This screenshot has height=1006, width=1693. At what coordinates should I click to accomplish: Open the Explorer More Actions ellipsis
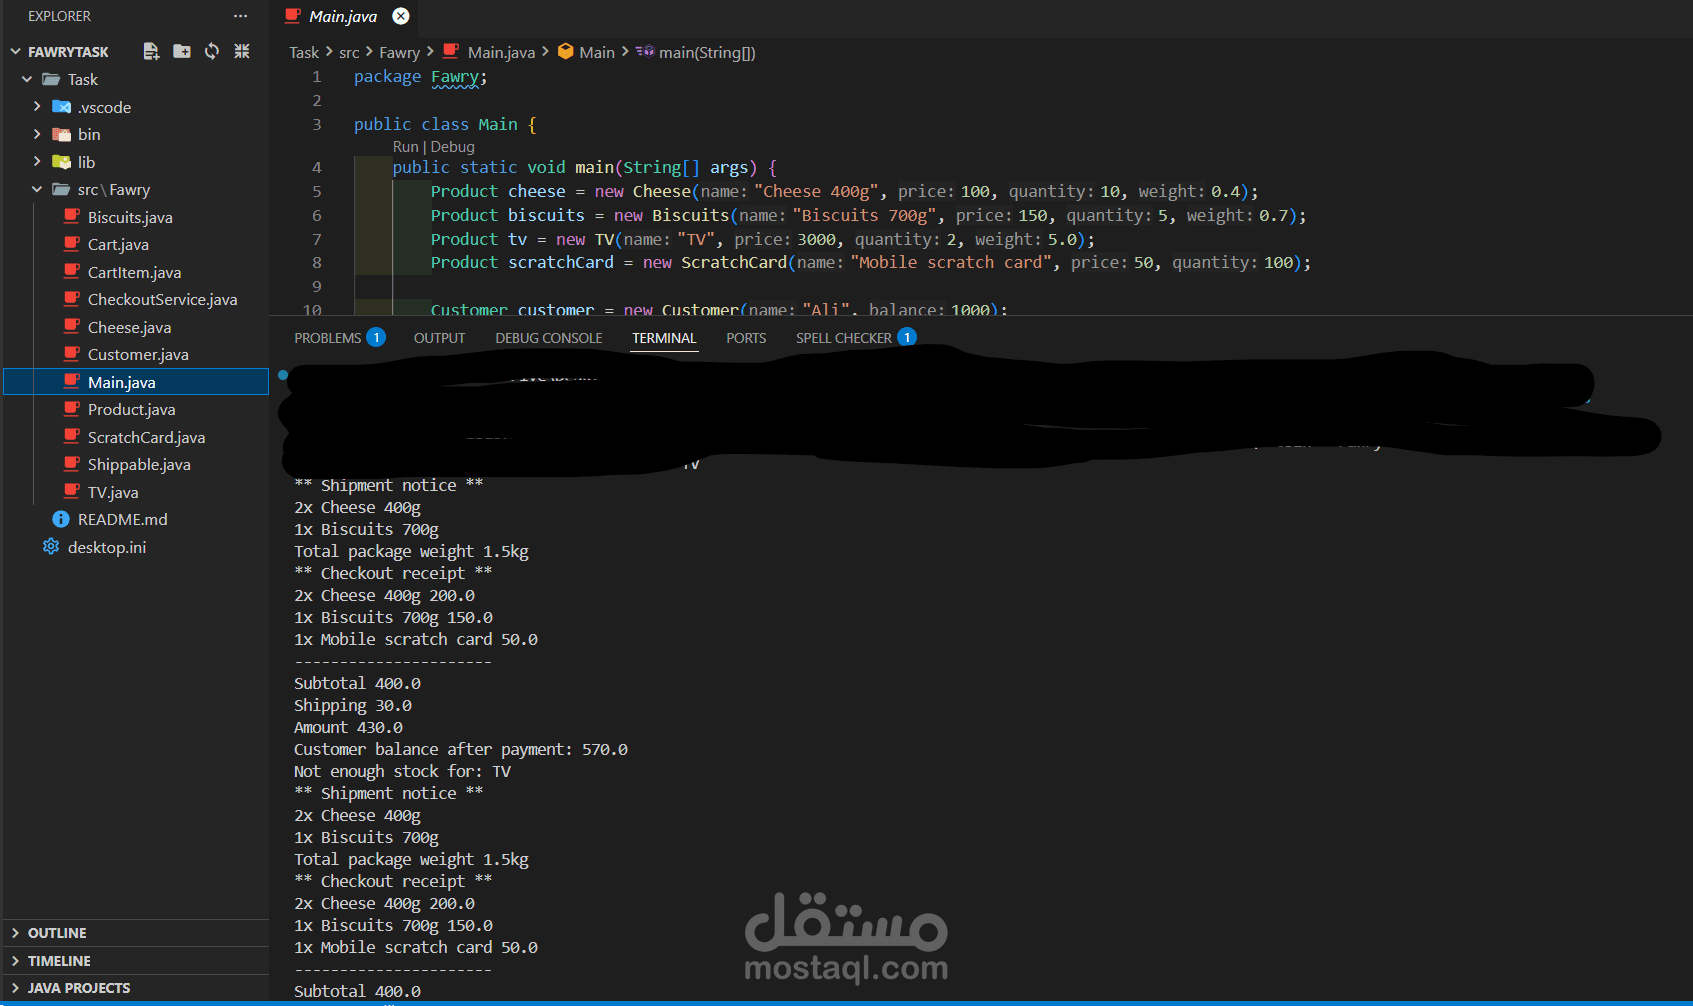pyautogui.click(x=240, y=16)
